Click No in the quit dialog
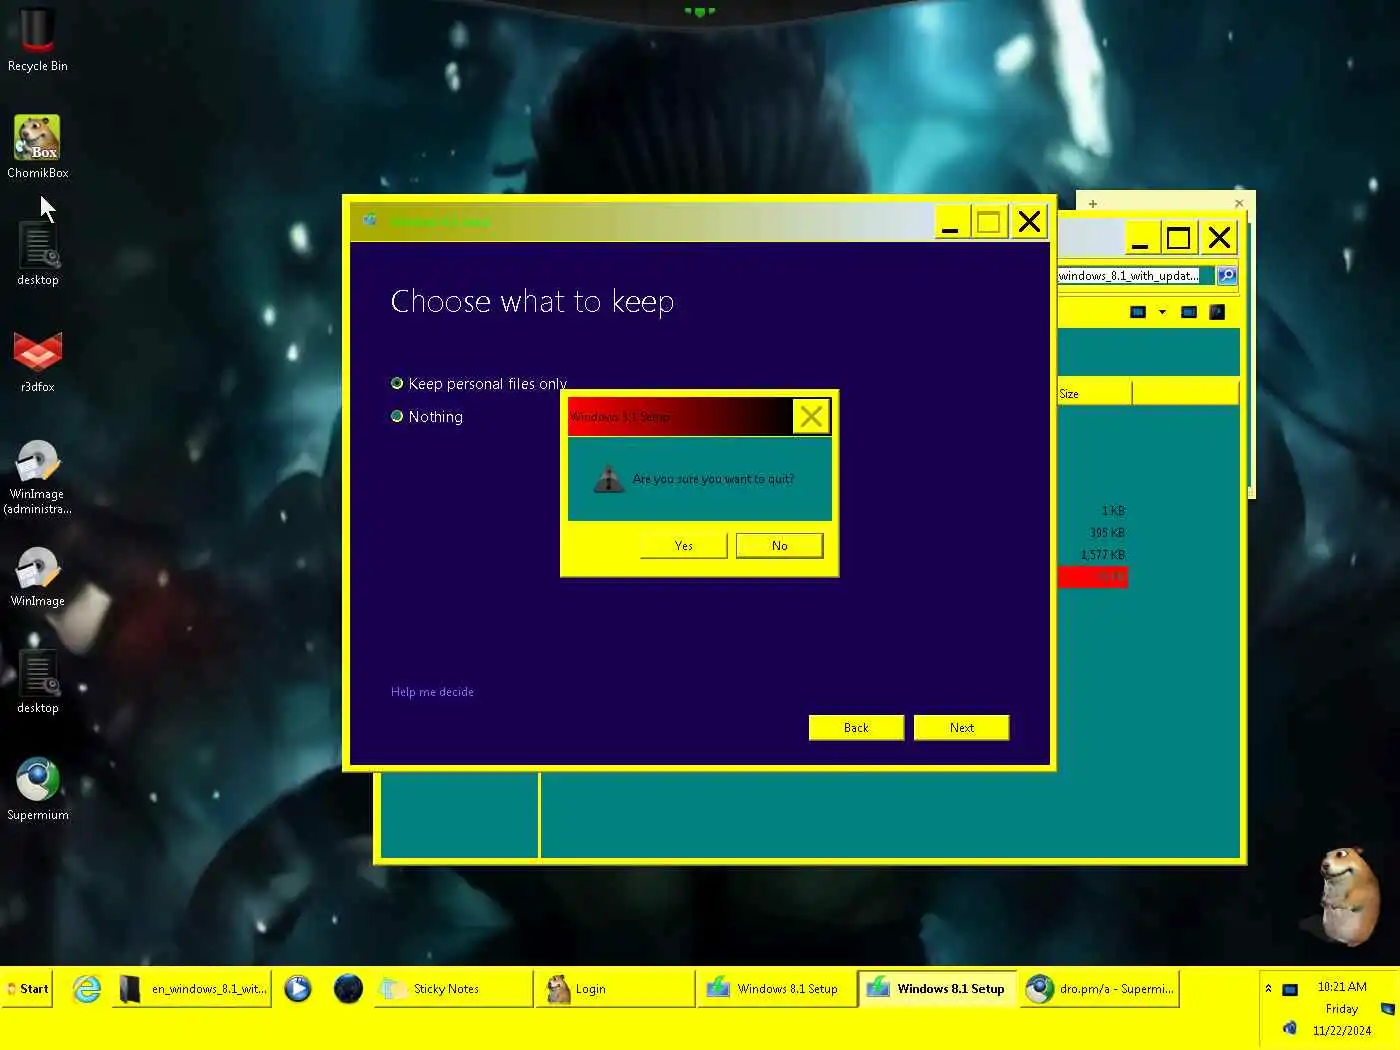 (780, 546)
